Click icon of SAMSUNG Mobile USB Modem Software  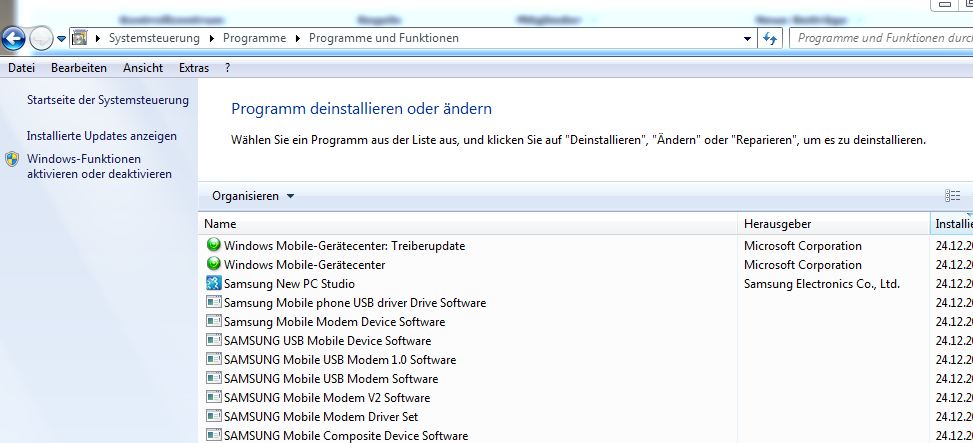(213, 378)
